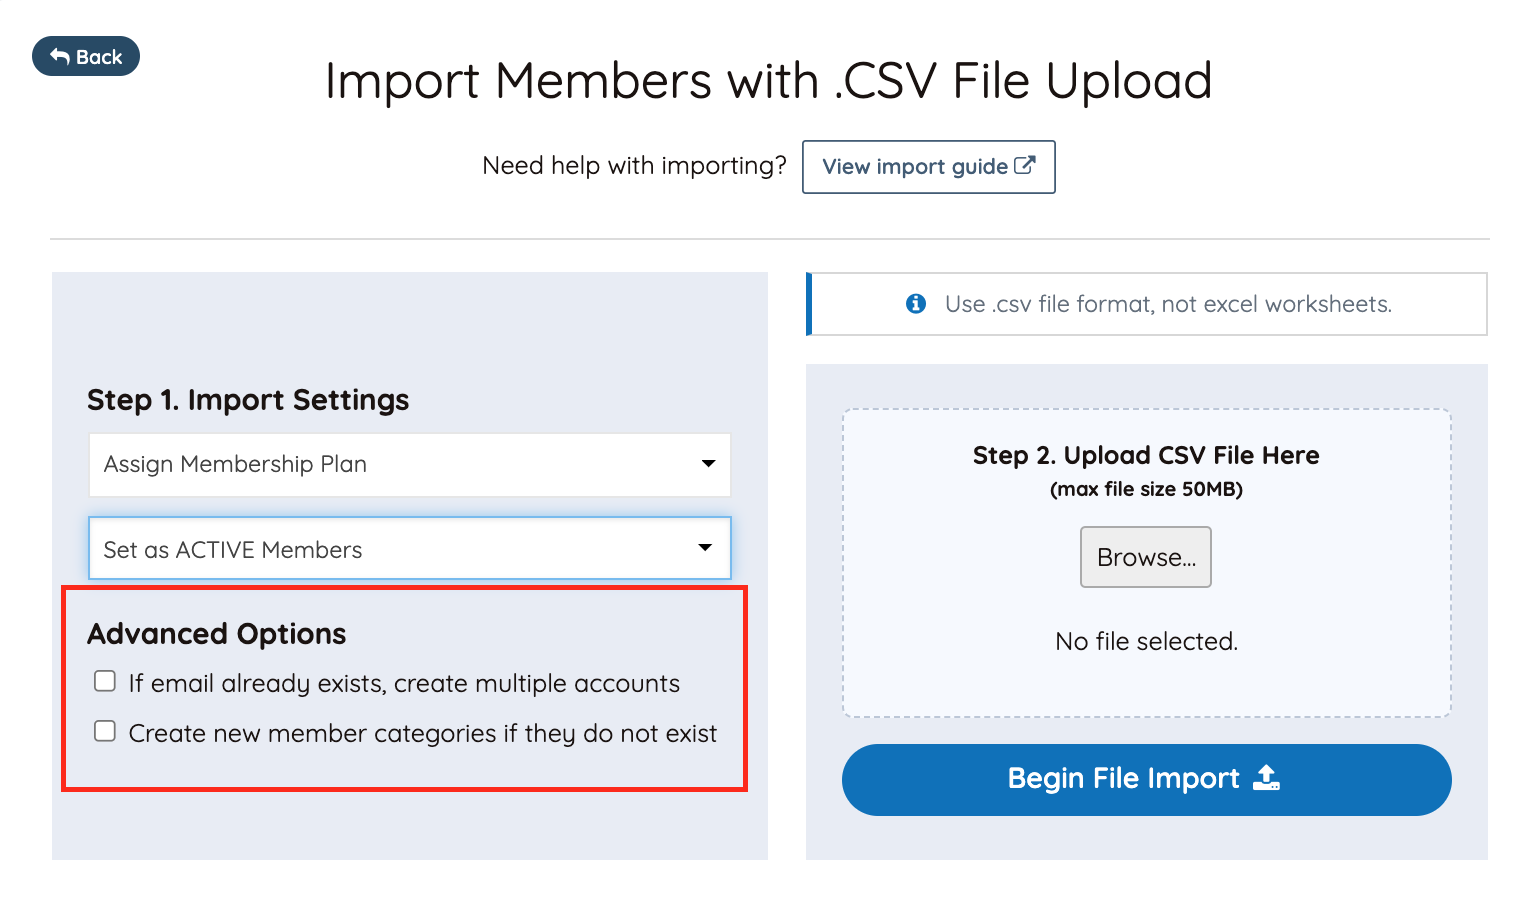Click the No file selected label

tap(1146, 641)
